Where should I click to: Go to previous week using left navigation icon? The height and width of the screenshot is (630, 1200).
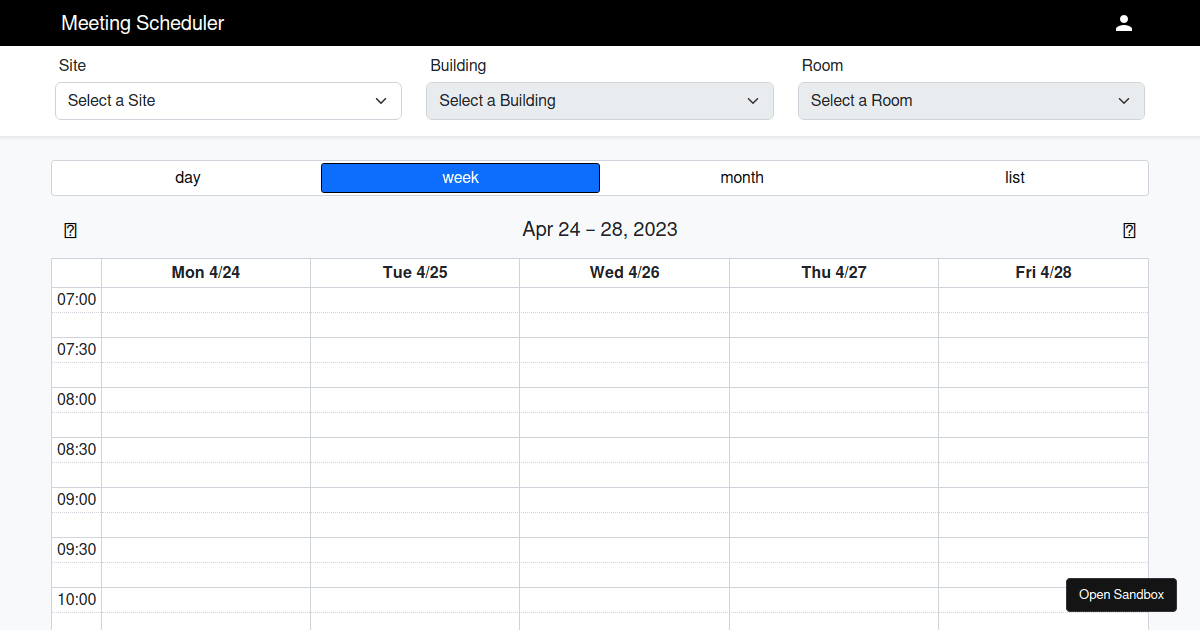tap(70, 231)
